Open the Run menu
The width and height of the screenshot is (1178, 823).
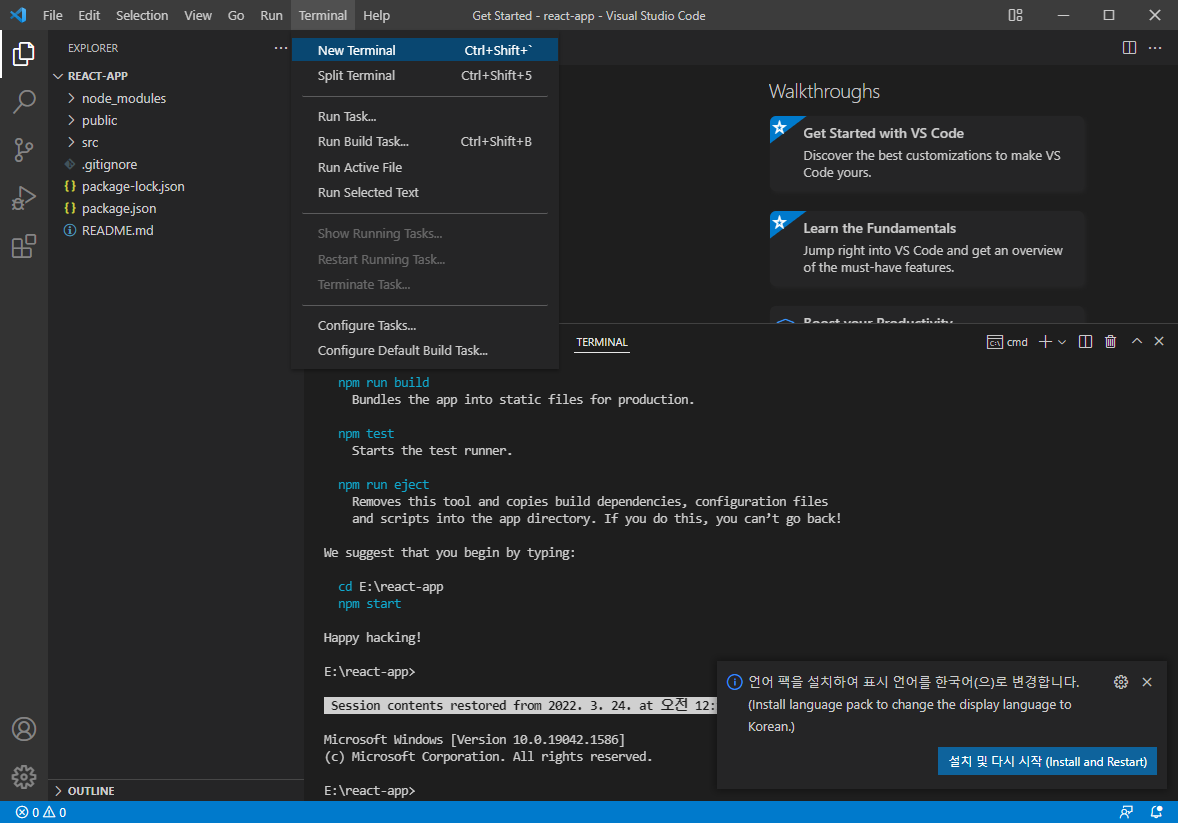tap(271, 15)
